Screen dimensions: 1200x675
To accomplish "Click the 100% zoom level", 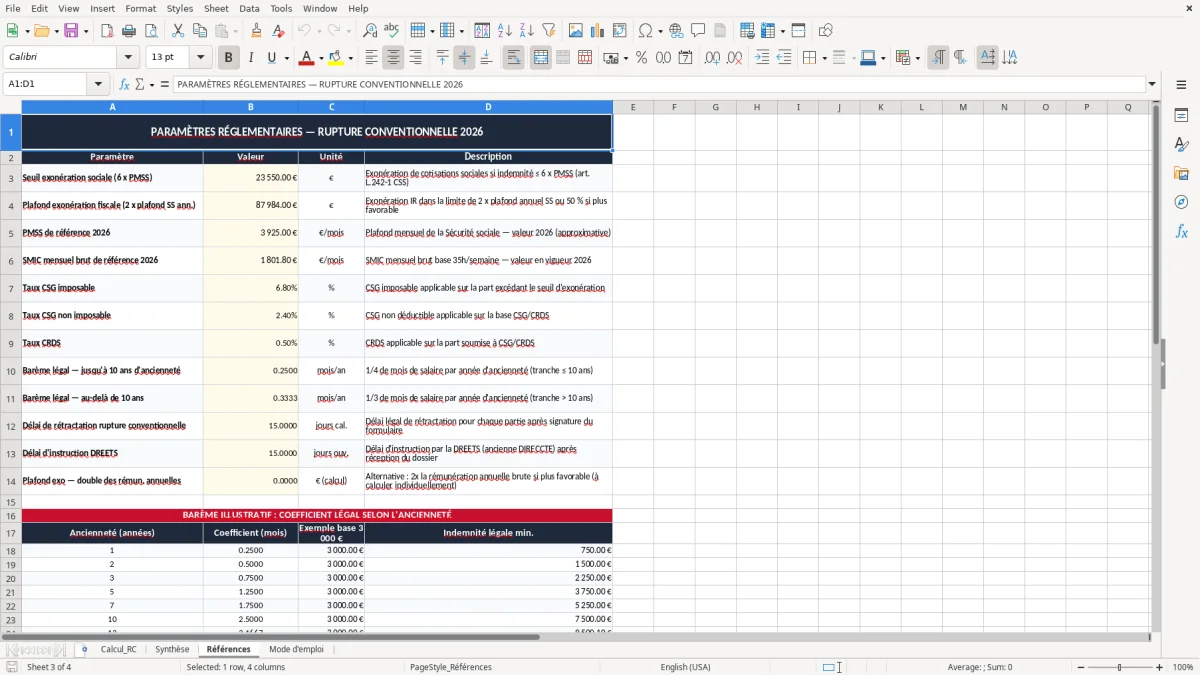I will pyautogui.click(x=1182, y=667).
